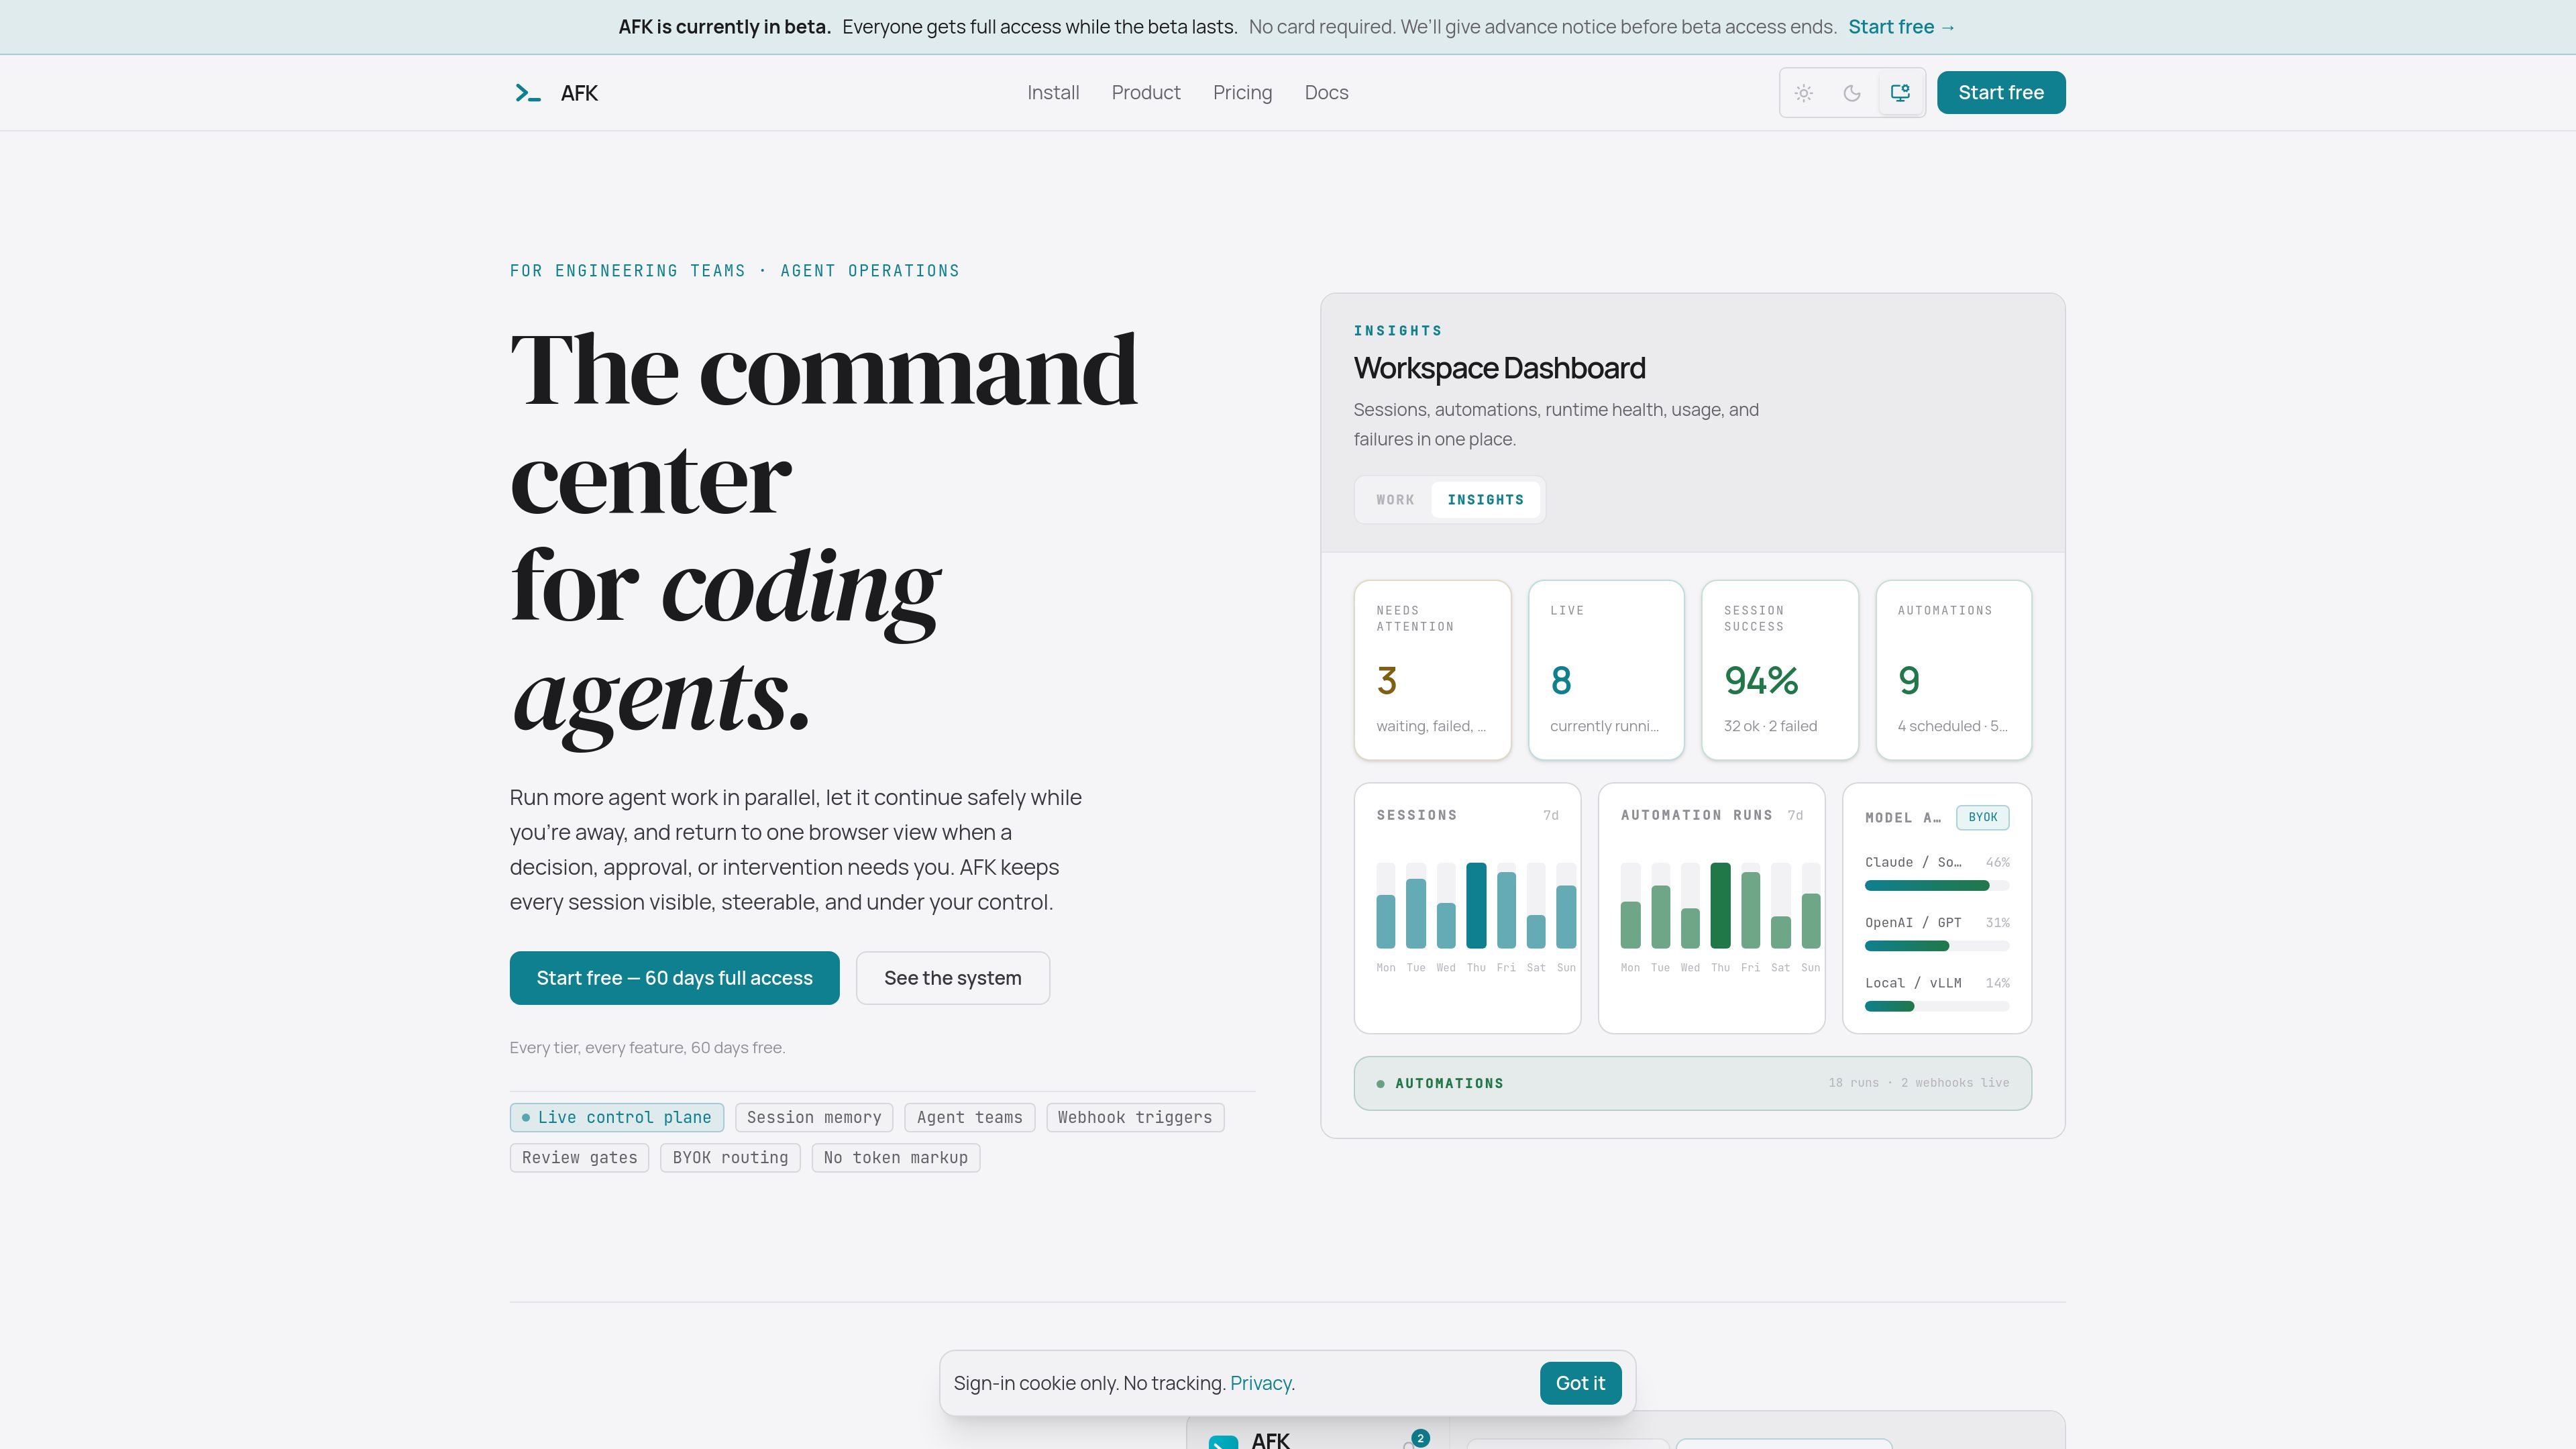Viewport: 2576px width, 1449px height.
Task: Click the Automation Runs 7d label
Action: pyautogui.click(x=1795, y=816)
